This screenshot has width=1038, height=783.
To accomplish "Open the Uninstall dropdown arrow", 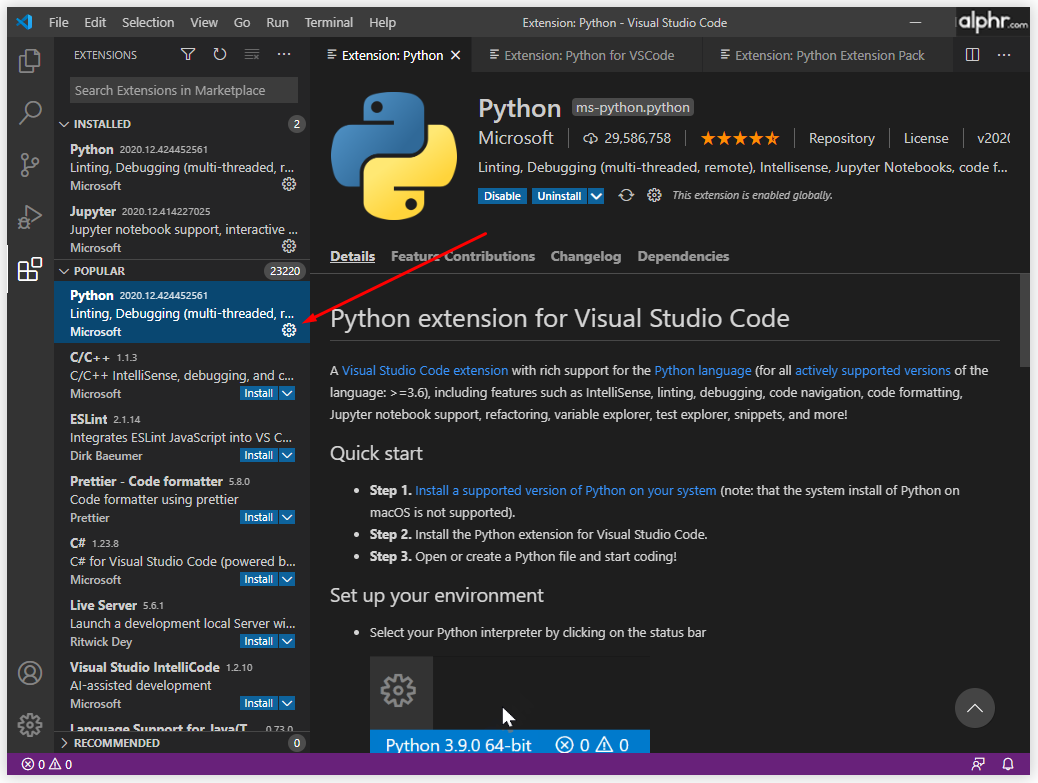I will click(x=596, y=196).
